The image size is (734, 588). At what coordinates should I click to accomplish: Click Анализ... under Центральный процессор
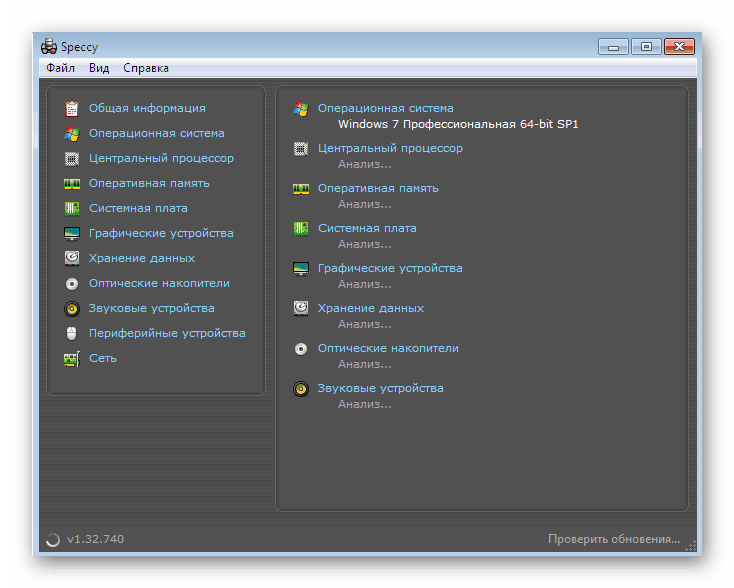point(365,164)
